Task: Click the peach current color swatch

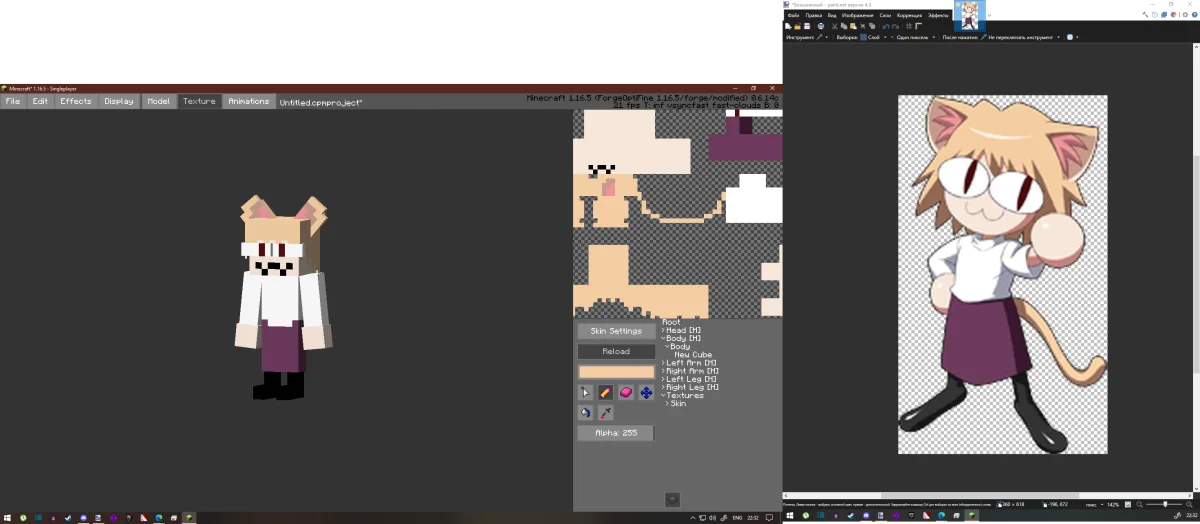Action: click(616, 372)
